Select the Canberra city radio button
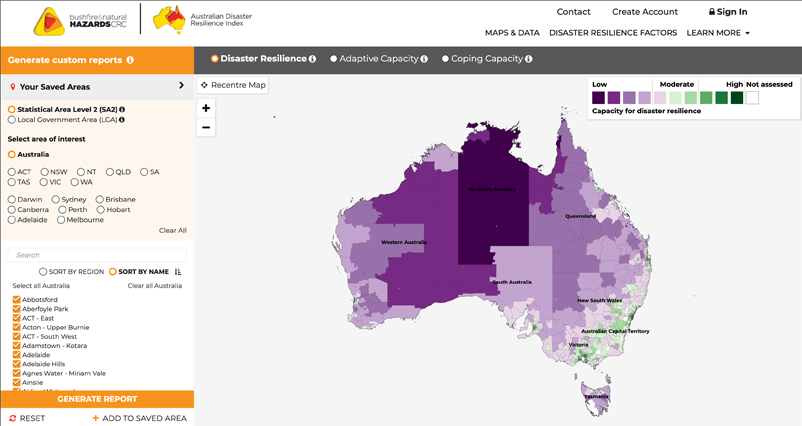This screenshot has width=802, height=426. coord(11,210)
